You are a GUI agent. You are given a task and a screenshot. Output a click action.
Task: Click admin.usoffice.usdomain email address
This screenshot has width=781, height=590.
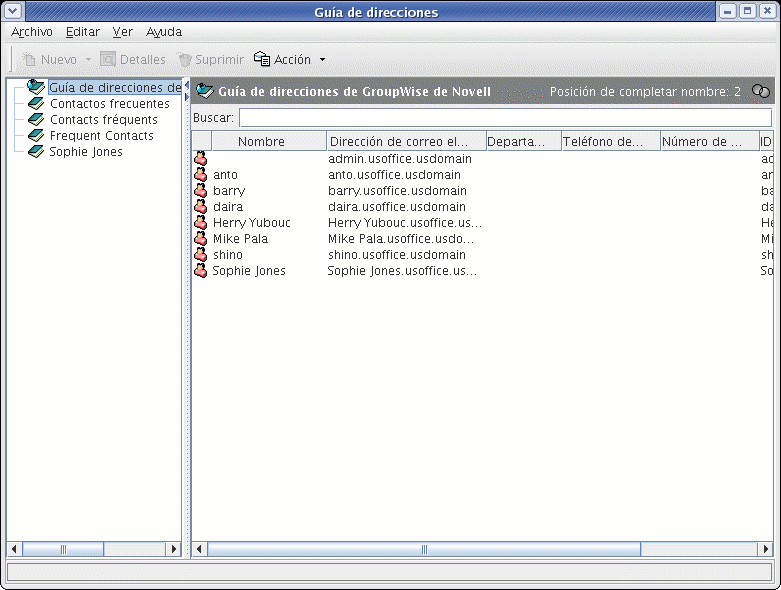[399, 159]
